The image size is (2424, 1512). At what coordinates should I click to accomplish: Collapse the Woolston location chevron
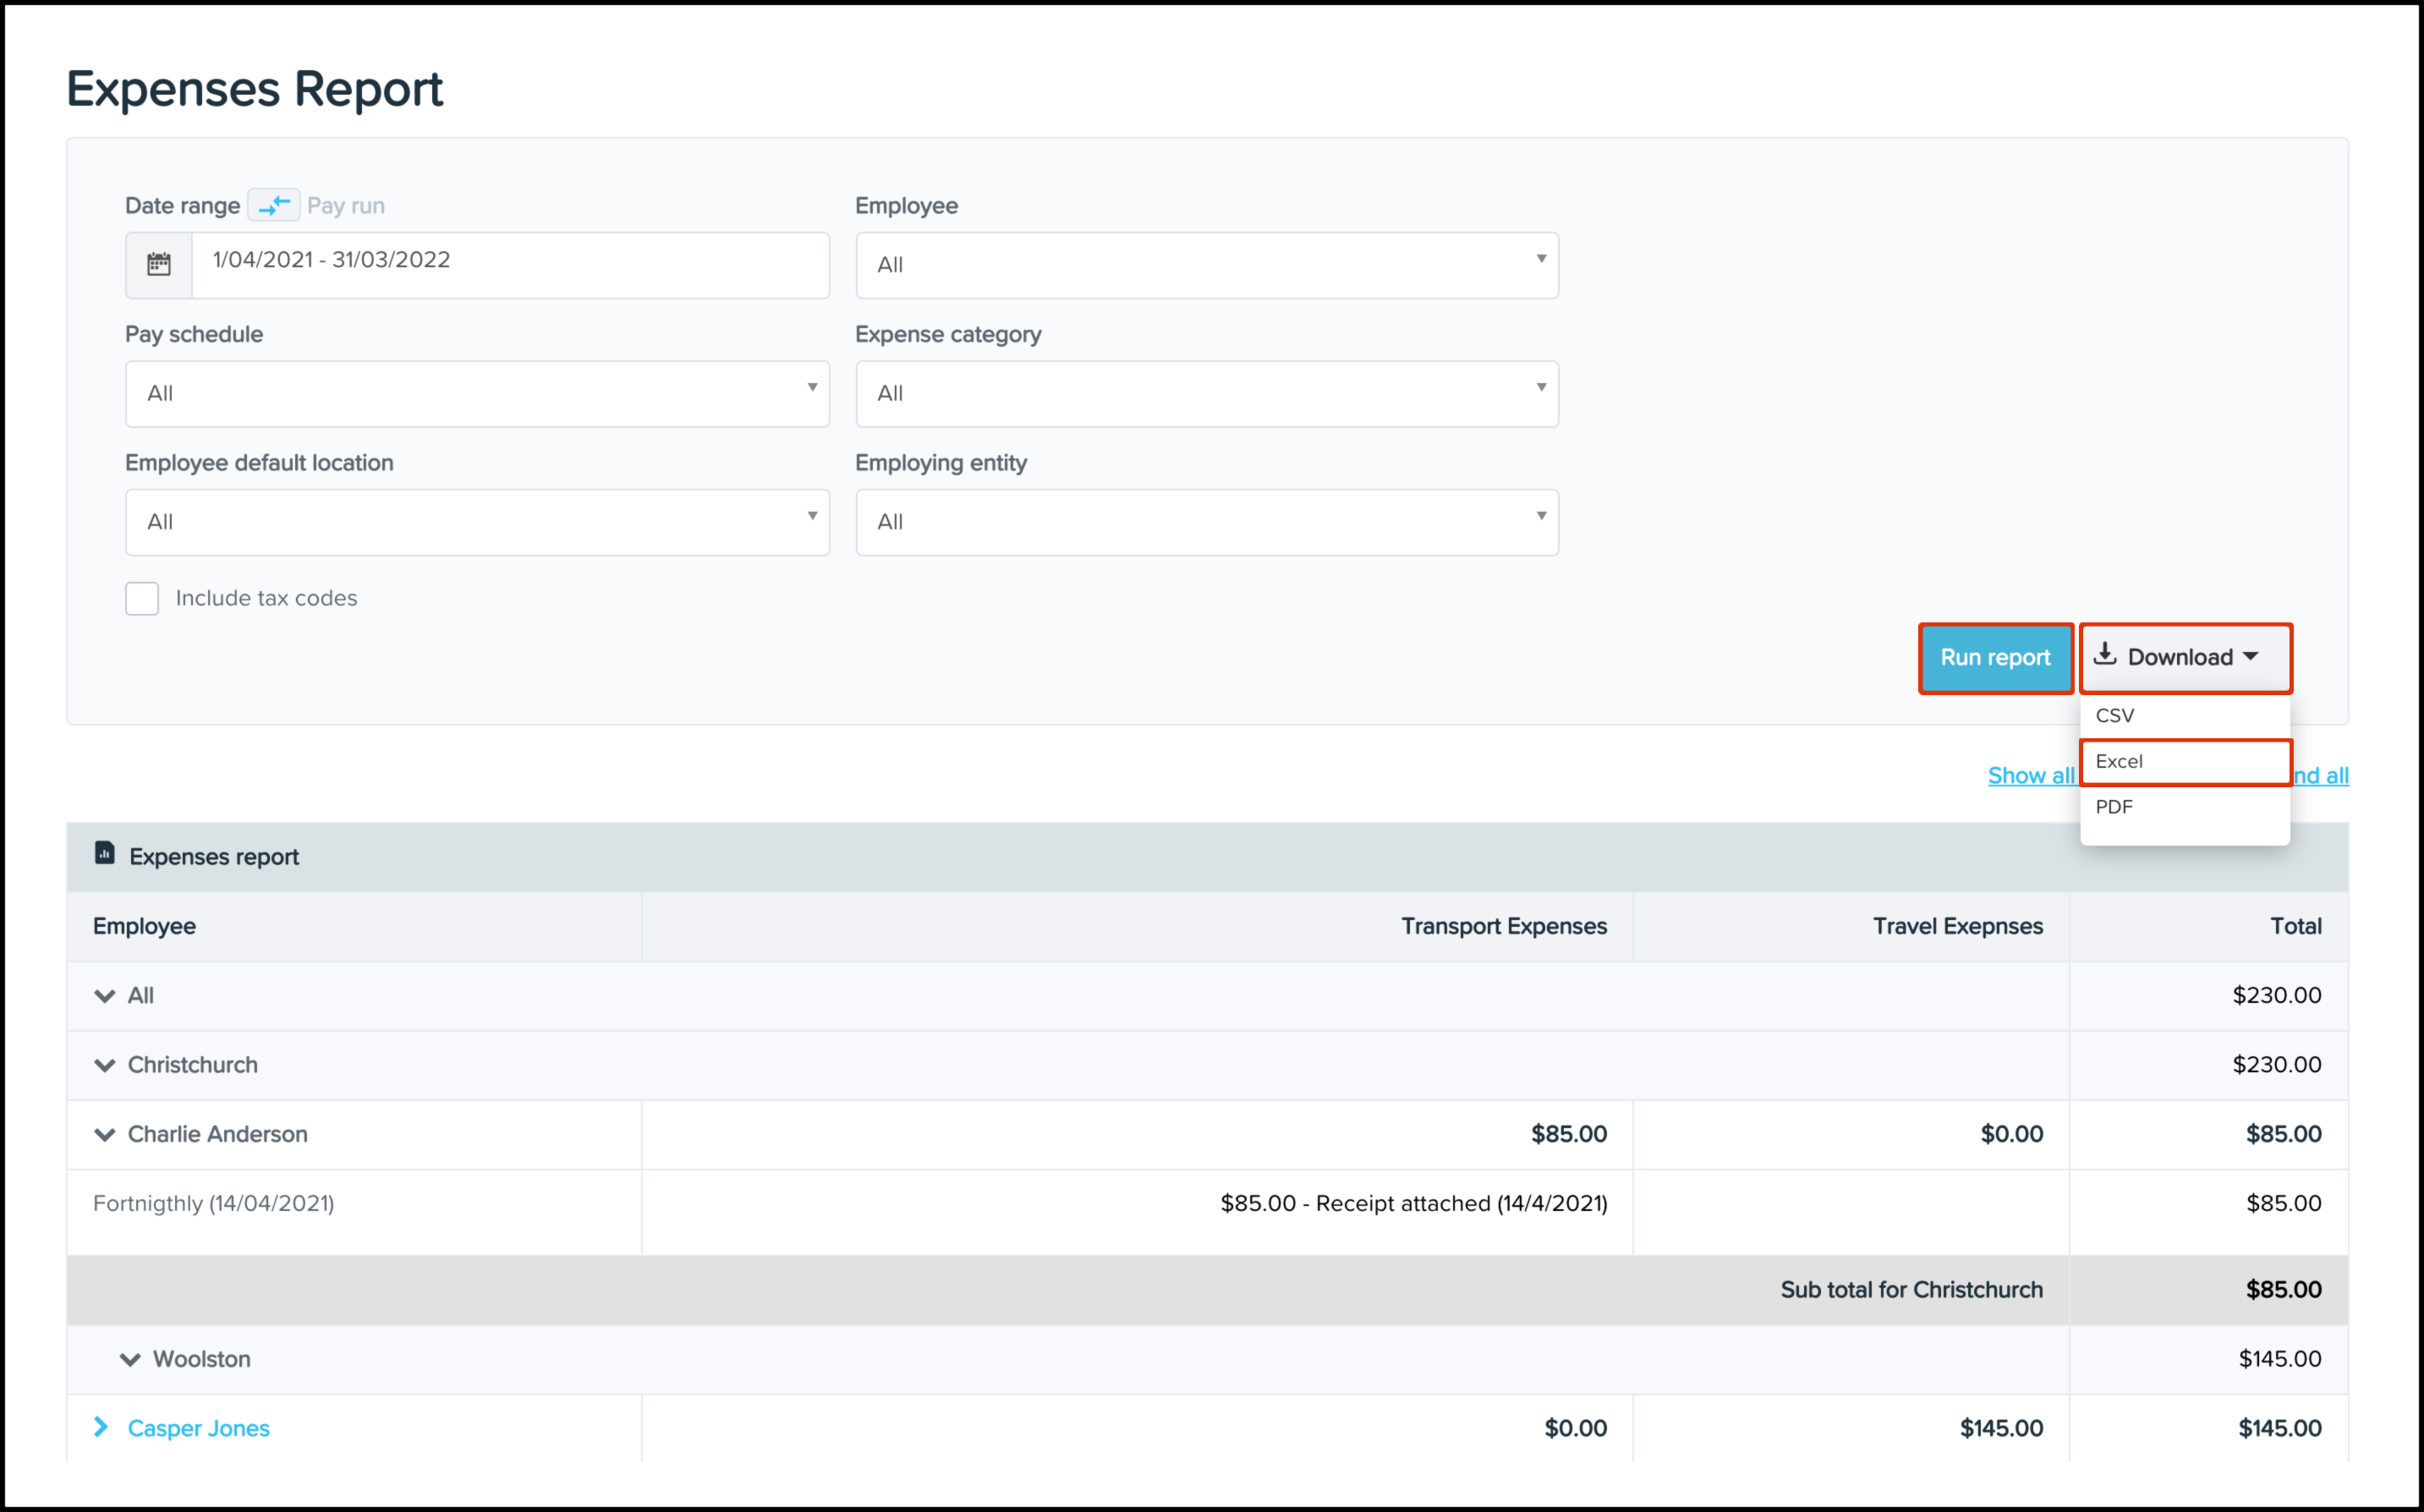click(130, 1359)
